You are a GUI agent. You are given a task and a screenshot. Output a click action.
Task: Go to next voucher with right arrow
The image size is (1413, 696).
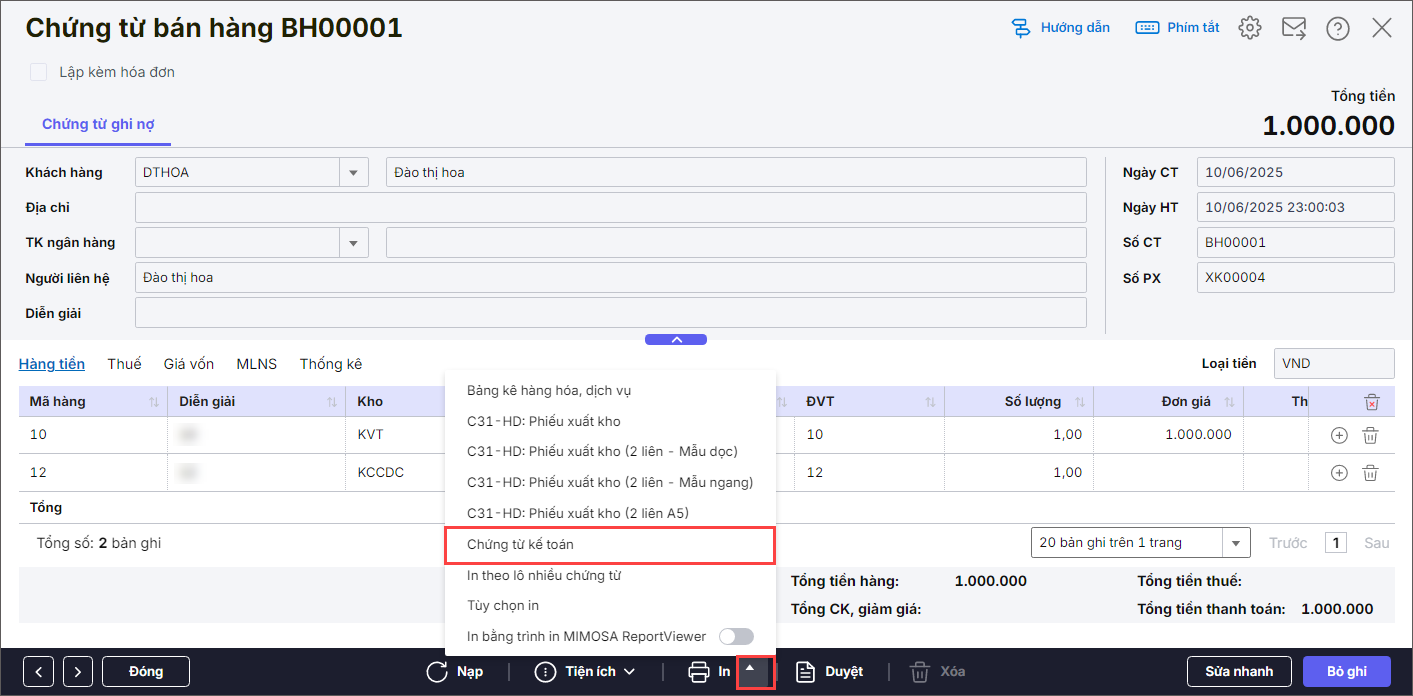click(78, 672)
